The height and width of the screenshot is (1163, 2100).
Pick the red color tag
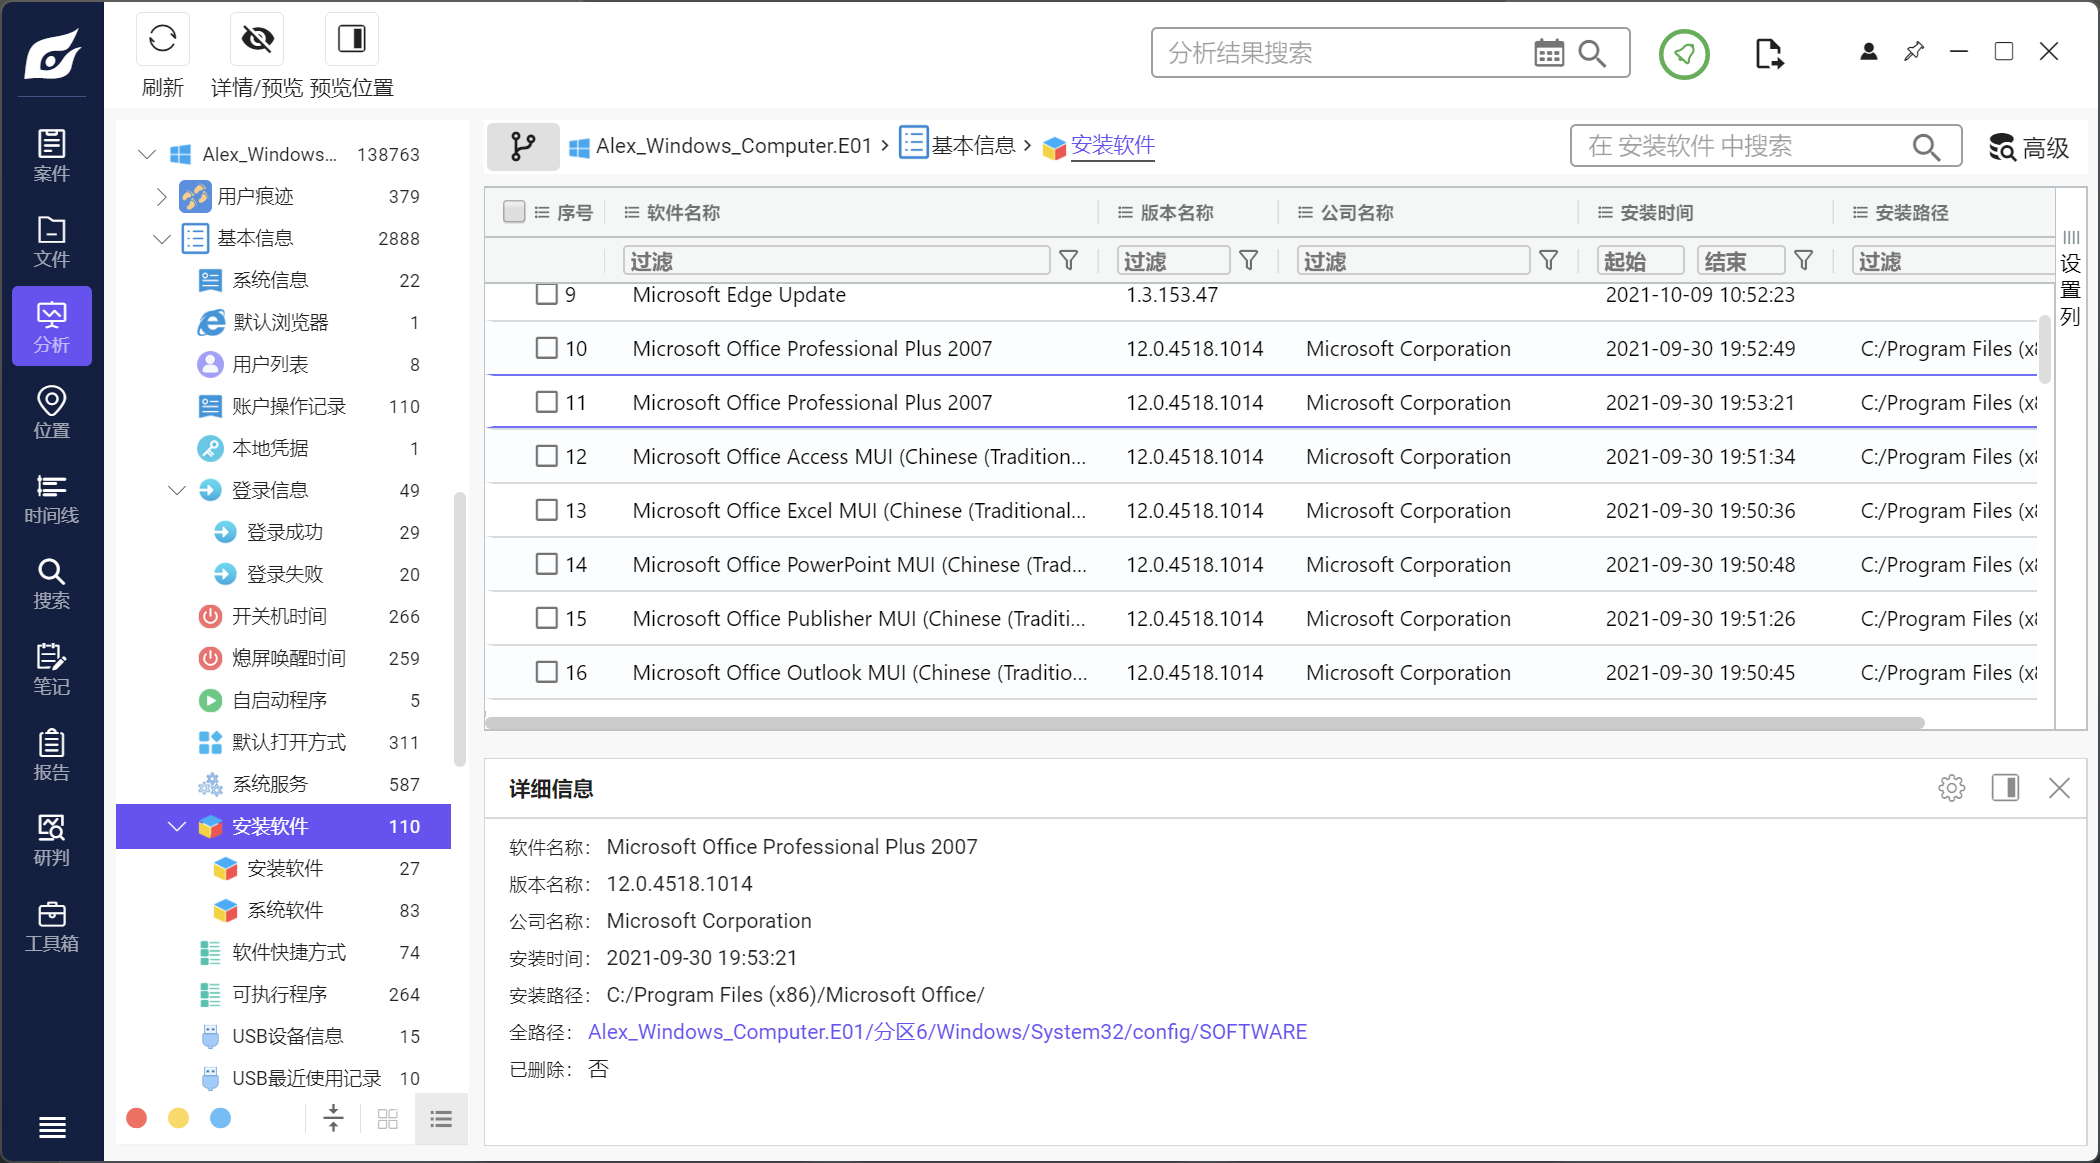click(x=137, y=1118)
